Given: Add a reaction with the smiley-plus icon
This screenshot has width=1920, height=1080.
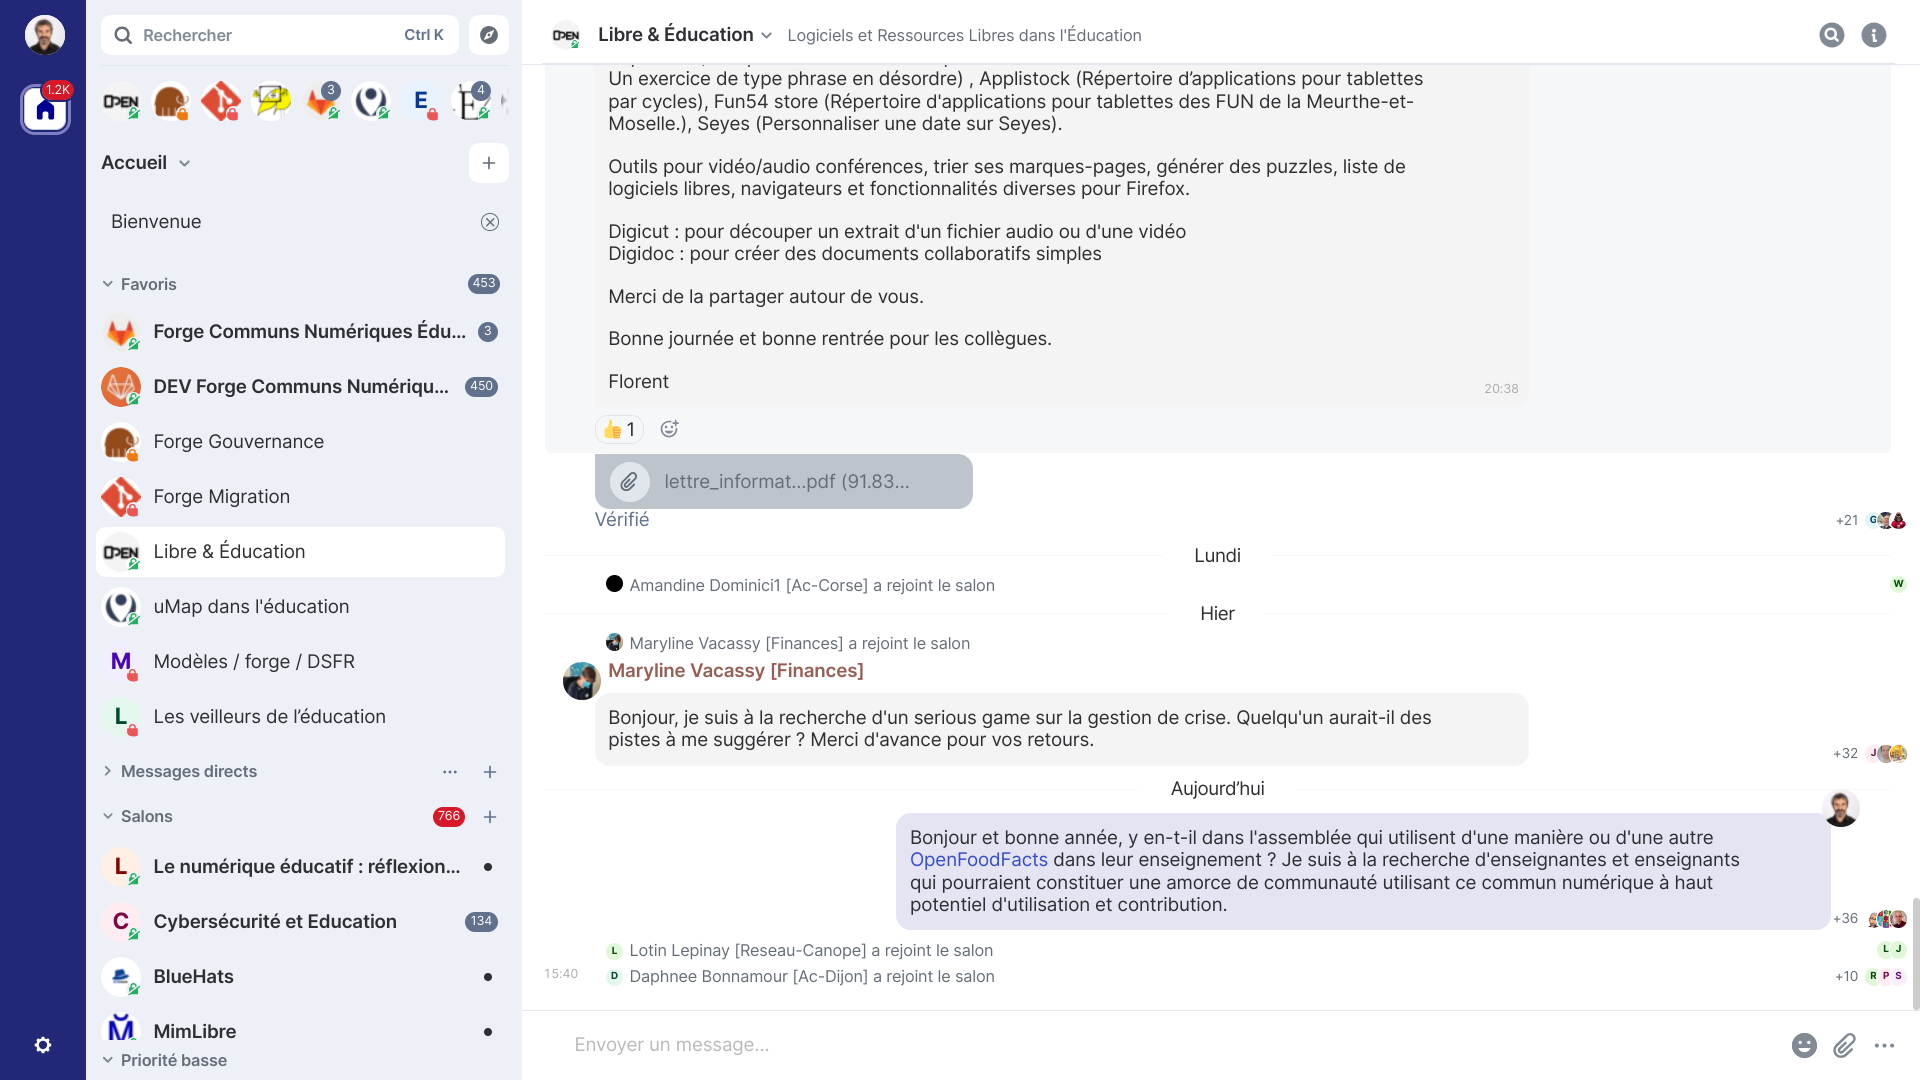Looking at the screenshot, I should tap(669, 429).
